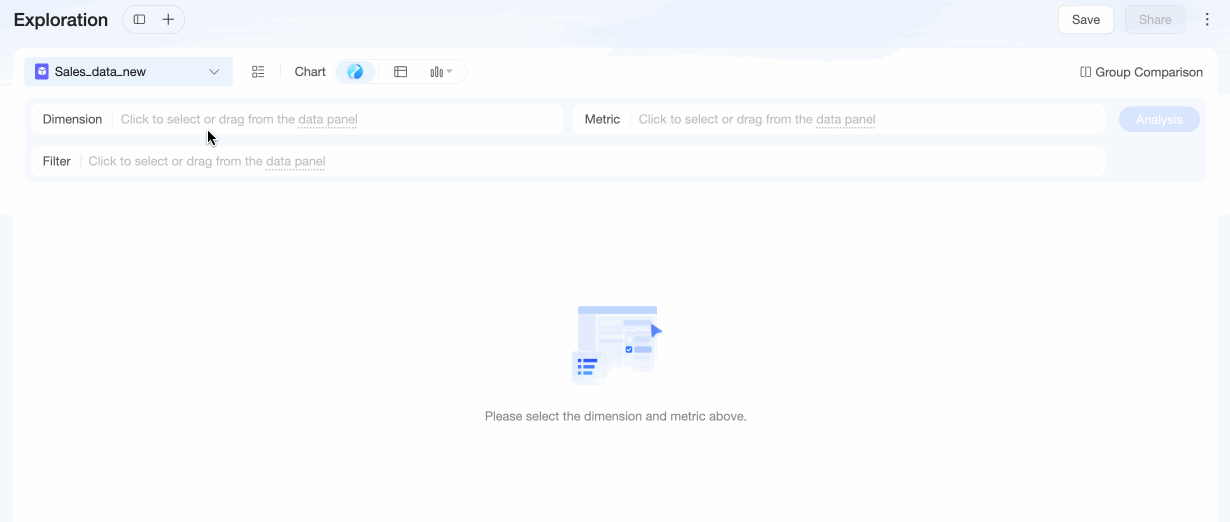Add a new exploration with plus icon
Screen dimensions: 1230x522
coord(168,20)
